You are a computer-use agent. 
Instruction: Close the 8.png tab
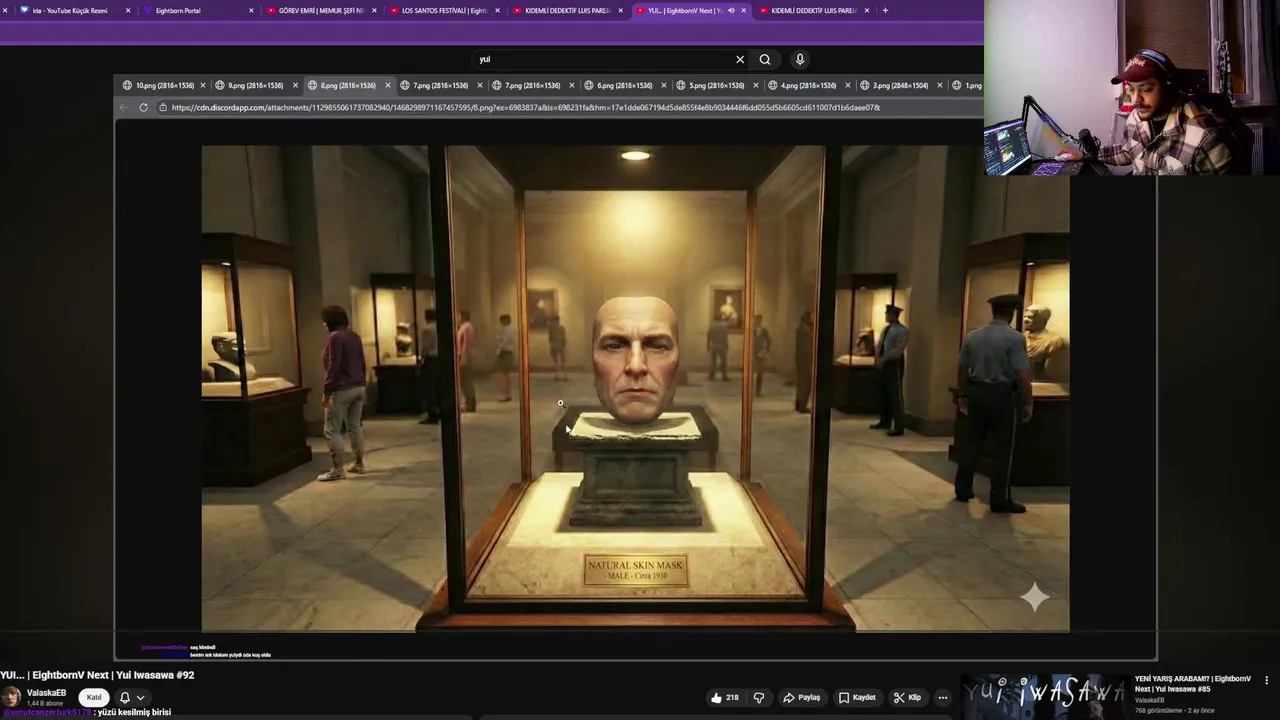(387, 85)
